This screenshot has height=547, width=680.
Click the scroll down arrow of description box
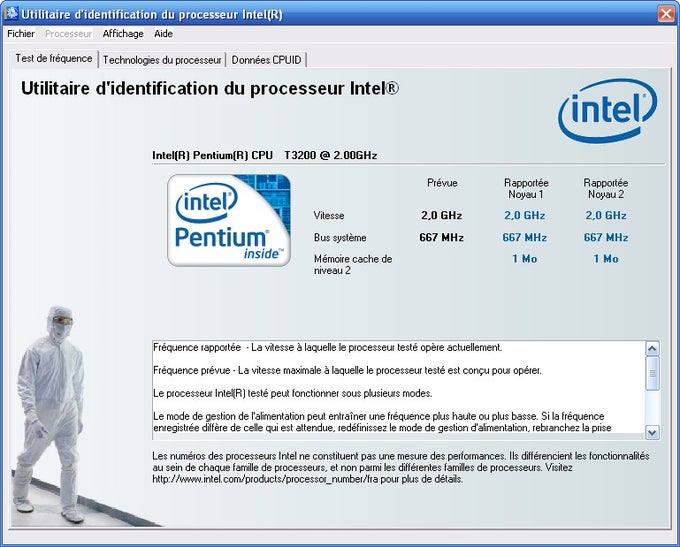click(652, 432)
